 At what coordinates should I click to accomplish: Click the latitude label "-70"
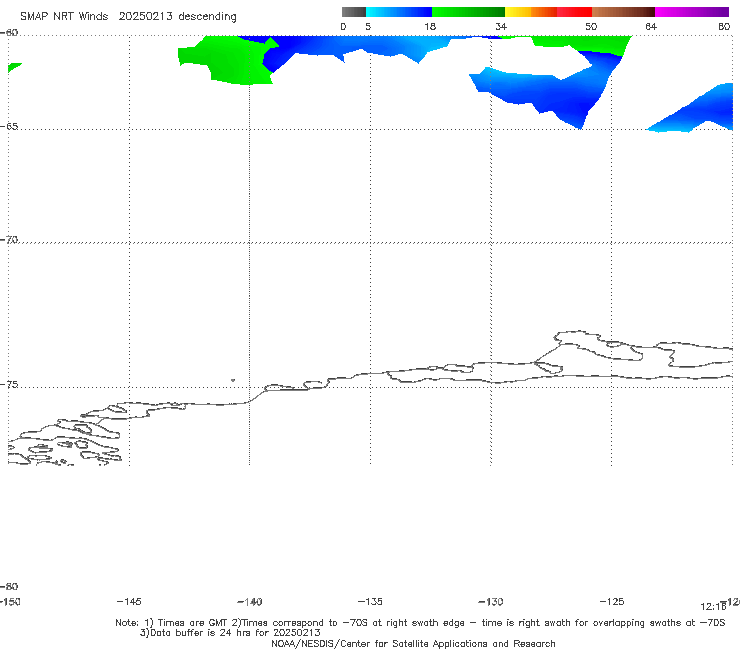9,239
